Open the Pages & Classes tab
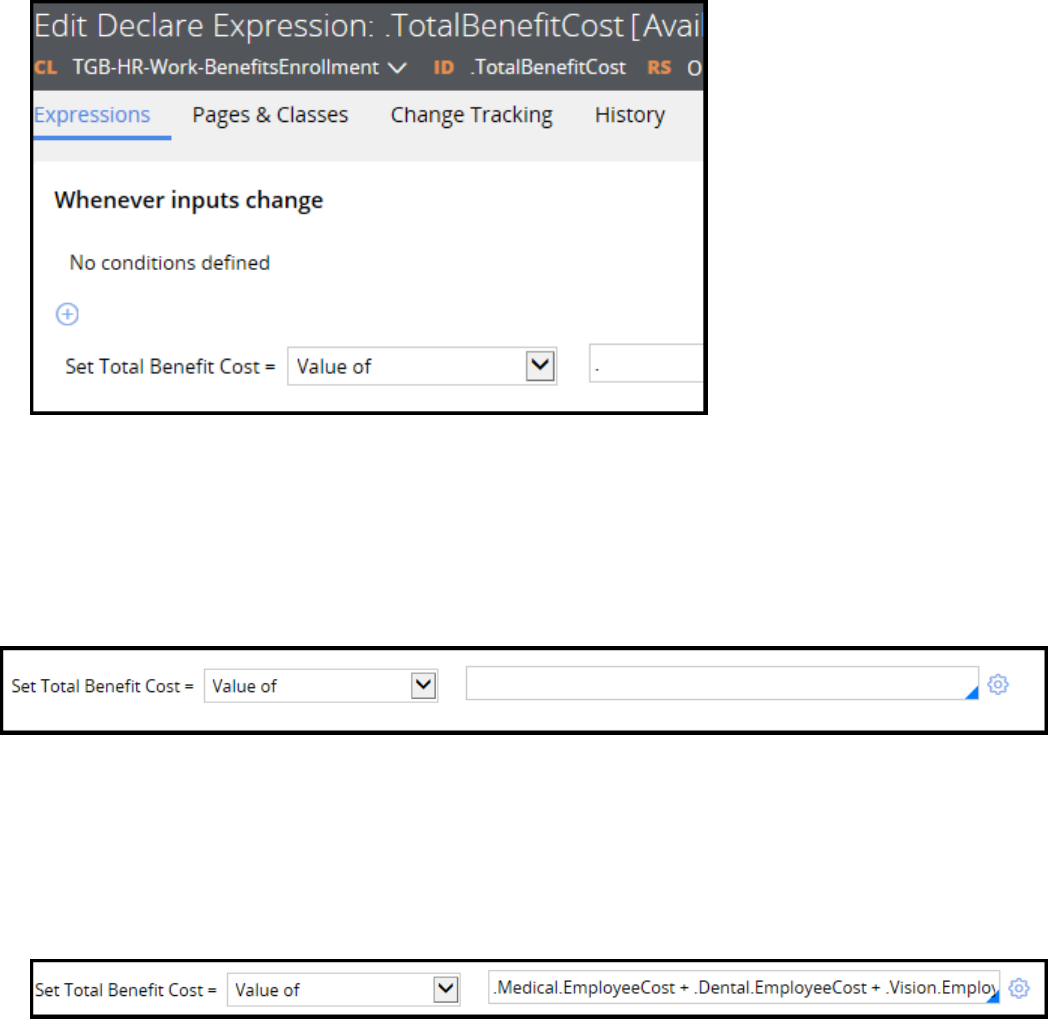This screenshot has height=1019, width=1048. 270,115
